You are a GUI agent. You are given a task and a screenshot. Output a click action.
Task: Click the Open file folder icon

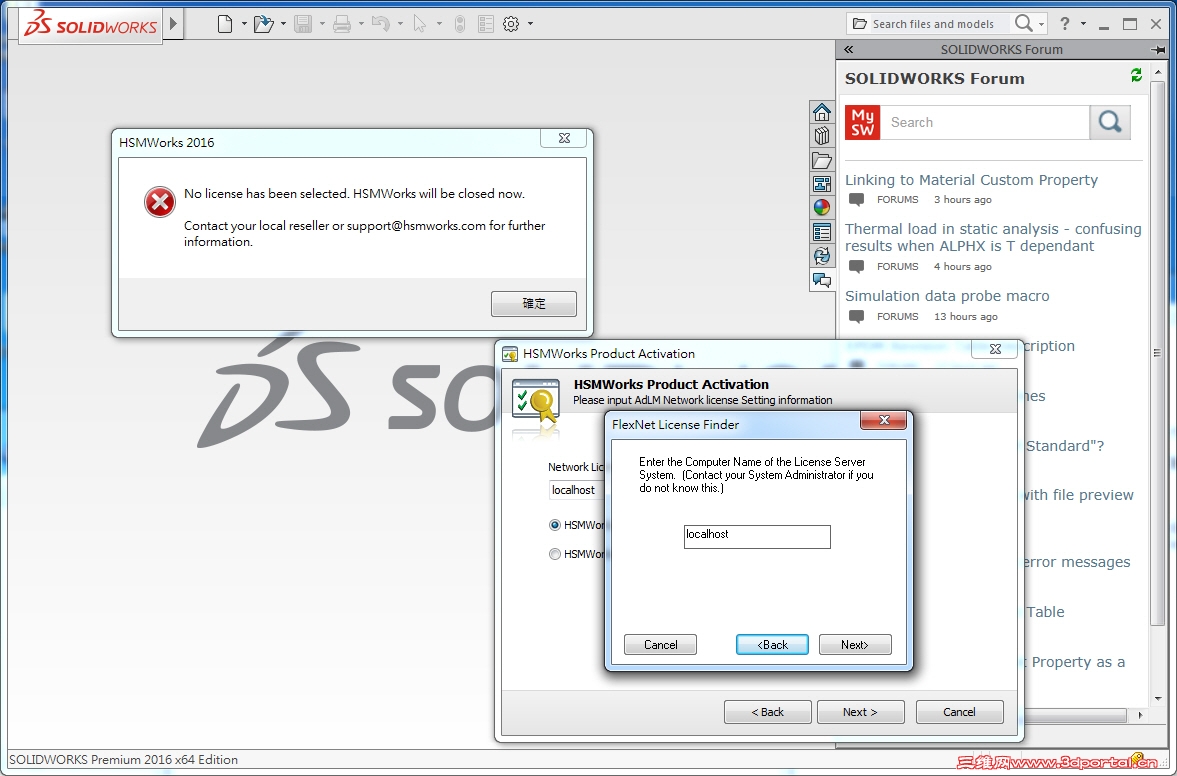[263, 24]
